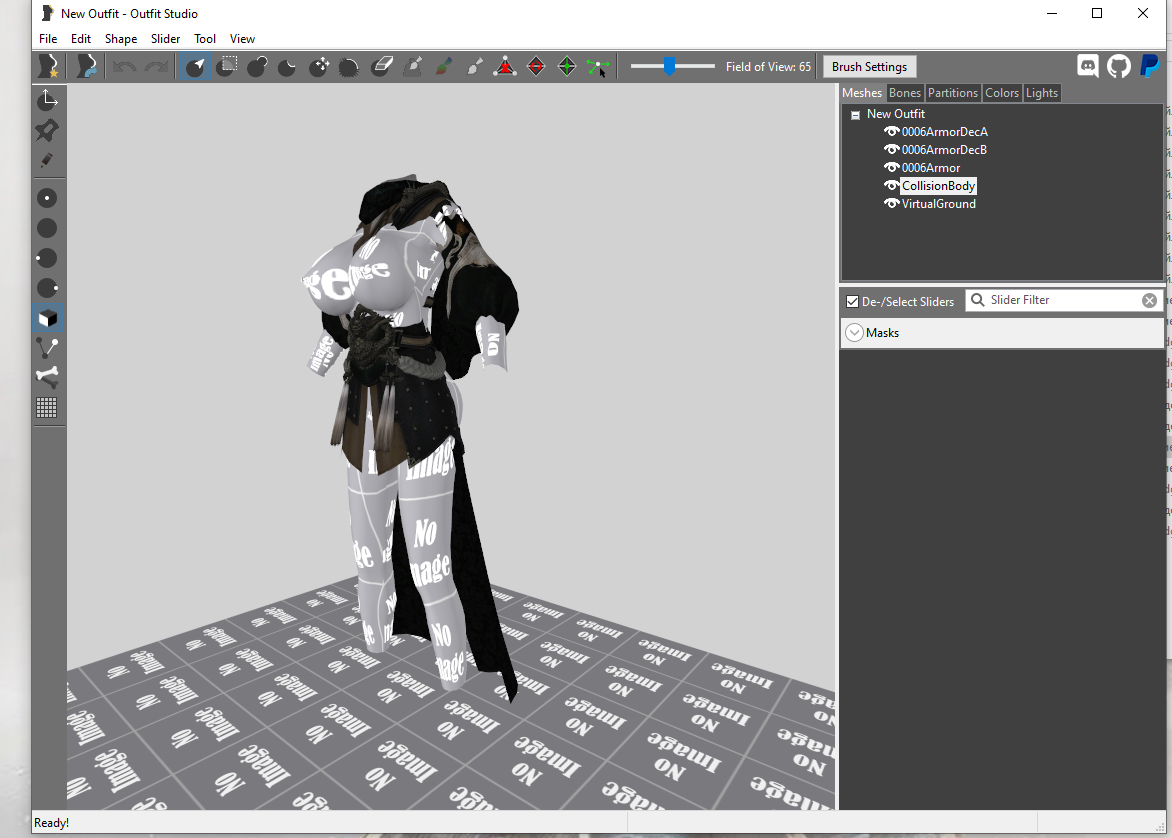This screenshot has width=1172, height=838.
Task: Uncheck the De-/Select Sliders checkbox
Action: (x=852, y=301)
